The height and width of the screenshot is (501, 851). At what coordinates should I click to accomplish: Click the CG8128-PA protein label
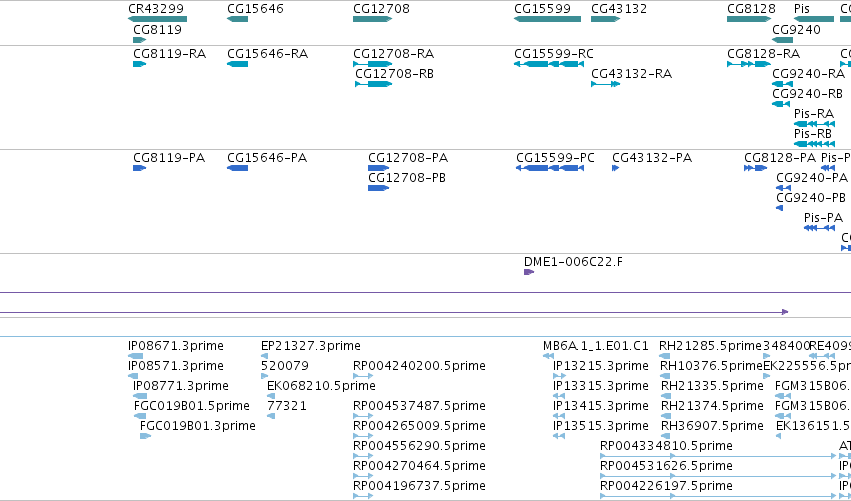(780, 158)
